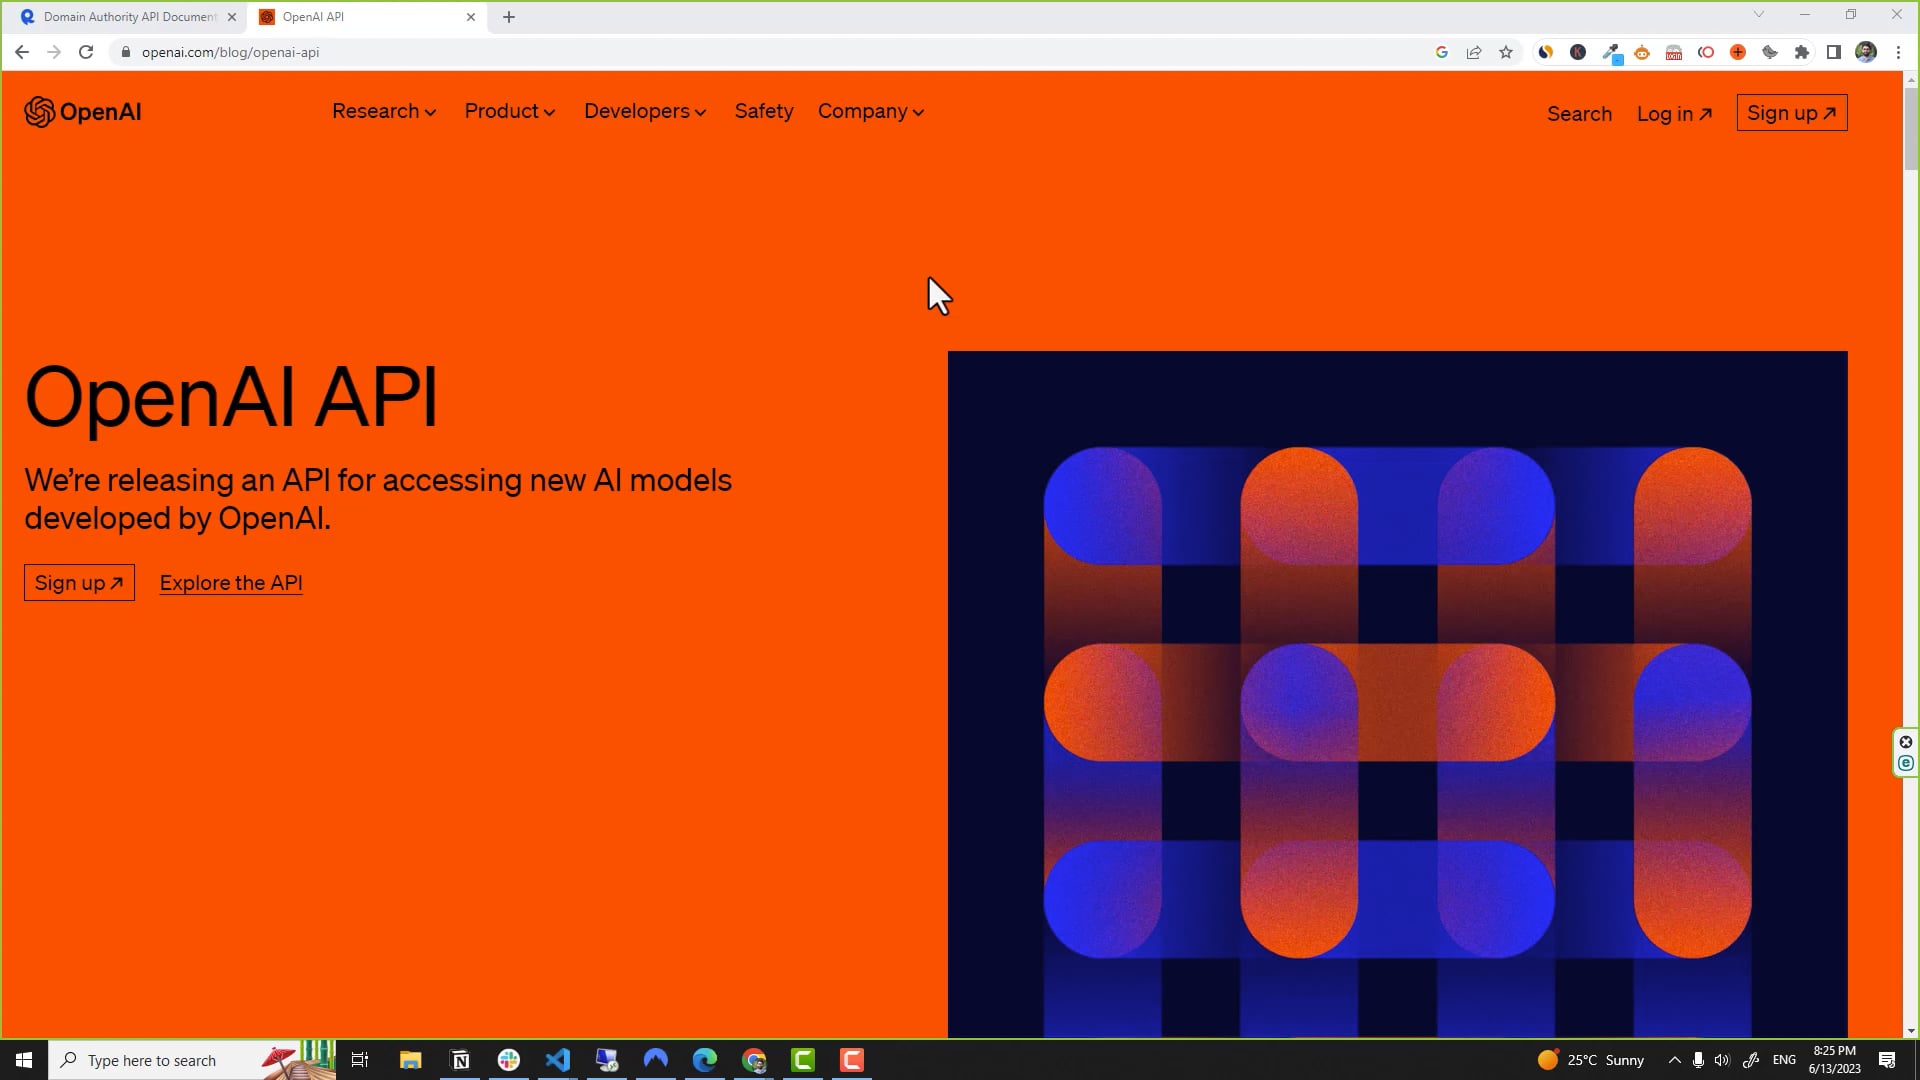The height and width of the screenshot is (1080, 1920).
Task: Open the browser profile avatar
Action: 1866,52
